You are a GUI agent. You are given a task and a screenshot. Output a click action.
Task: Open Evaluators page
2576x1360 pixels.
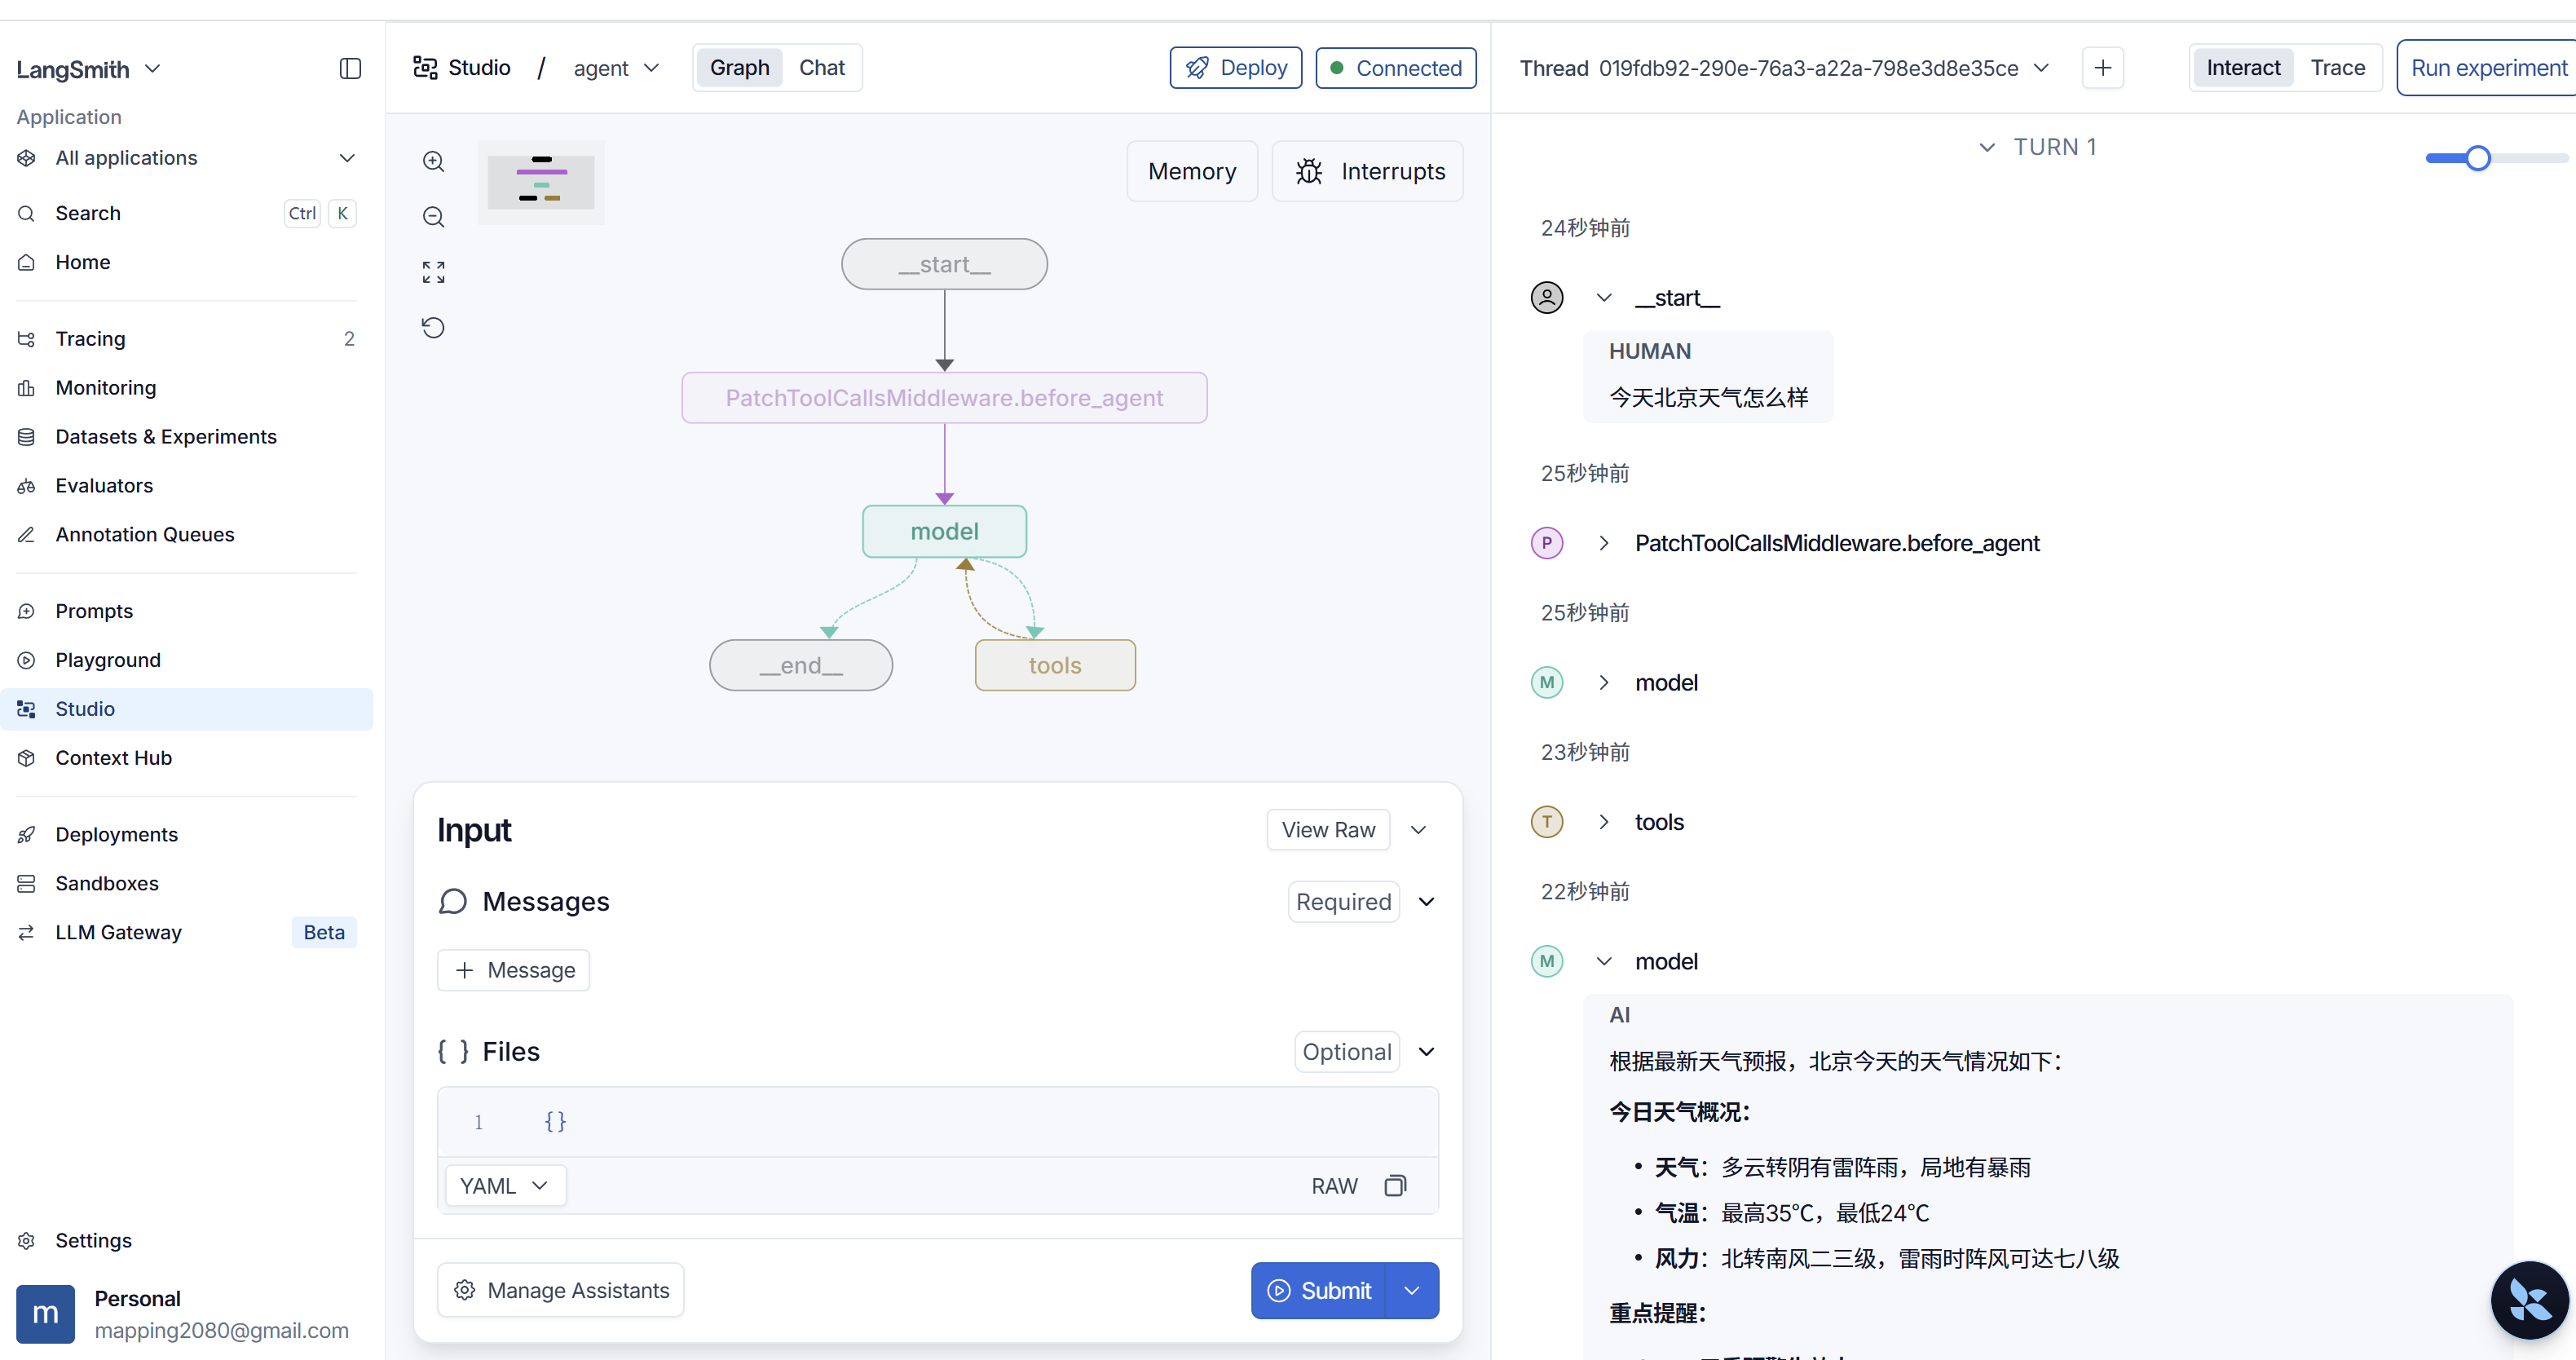[186, 485]
